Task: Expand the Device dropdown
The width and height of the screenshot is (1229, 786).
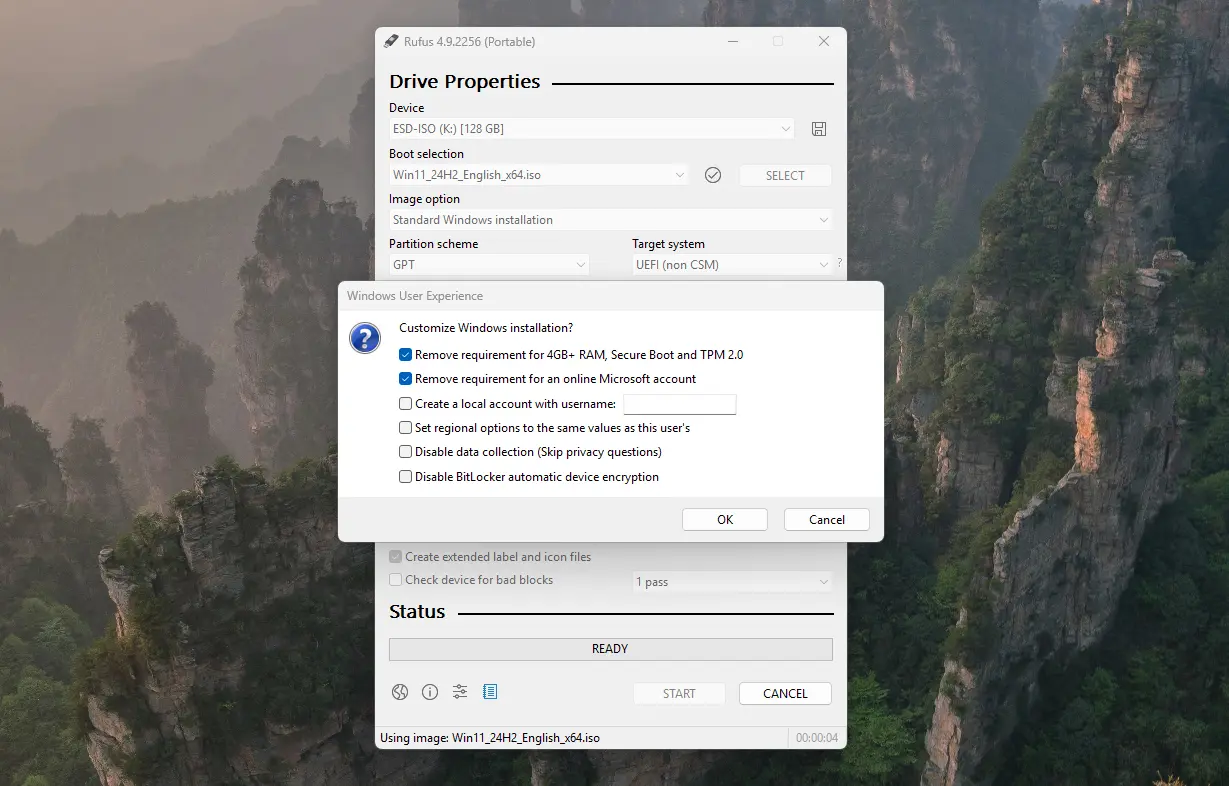Action: coord(591,129)
